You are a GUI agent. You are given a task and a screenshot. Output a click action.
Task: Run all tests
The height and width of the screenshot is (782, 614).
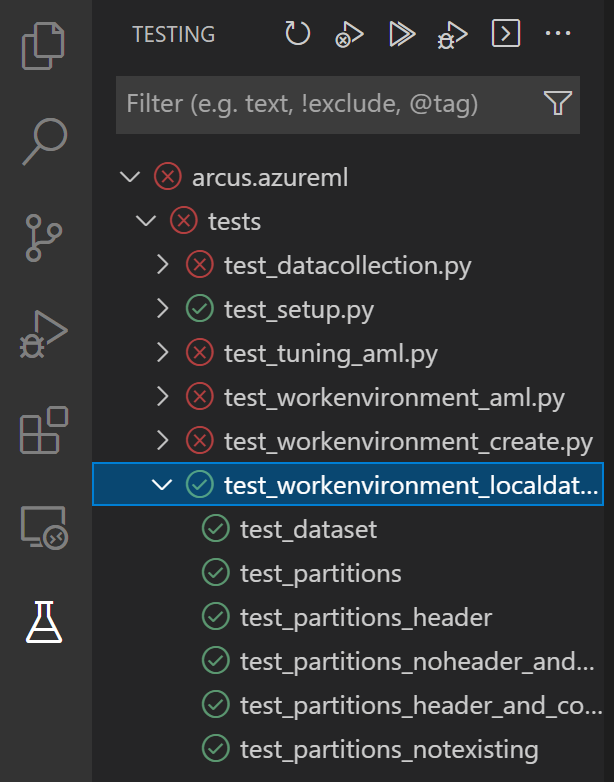(x=402, y=34)
